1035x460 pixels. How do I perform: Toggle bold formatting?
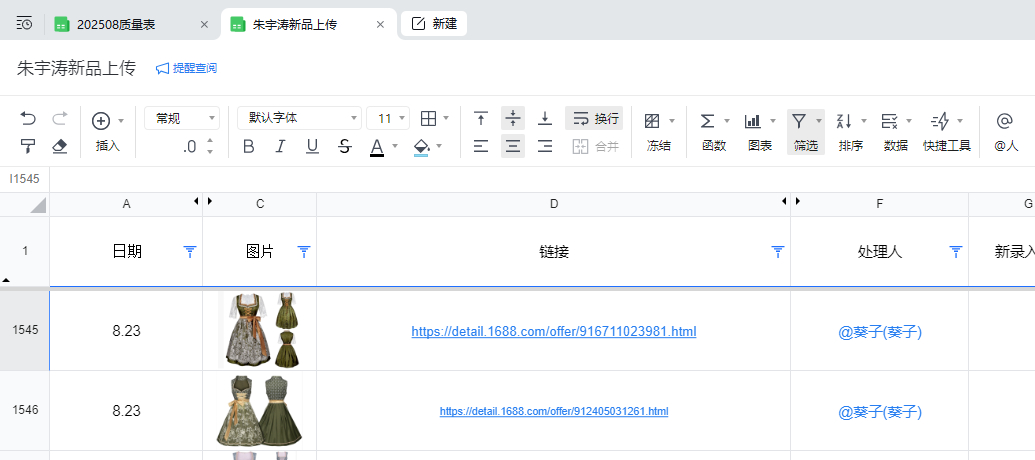[x=249, y=147]
